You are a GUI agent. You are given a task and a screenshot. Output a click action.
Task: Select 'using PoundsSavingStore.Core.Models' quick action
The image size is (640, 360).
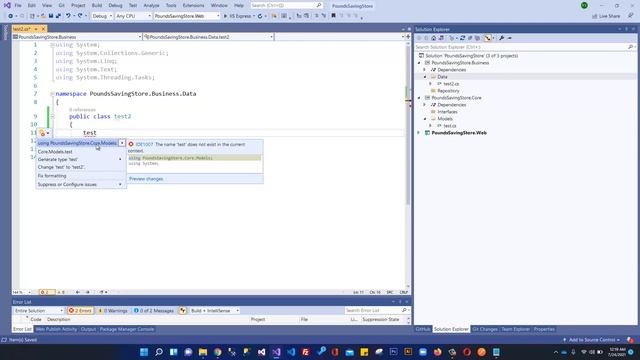click(77, 143)
